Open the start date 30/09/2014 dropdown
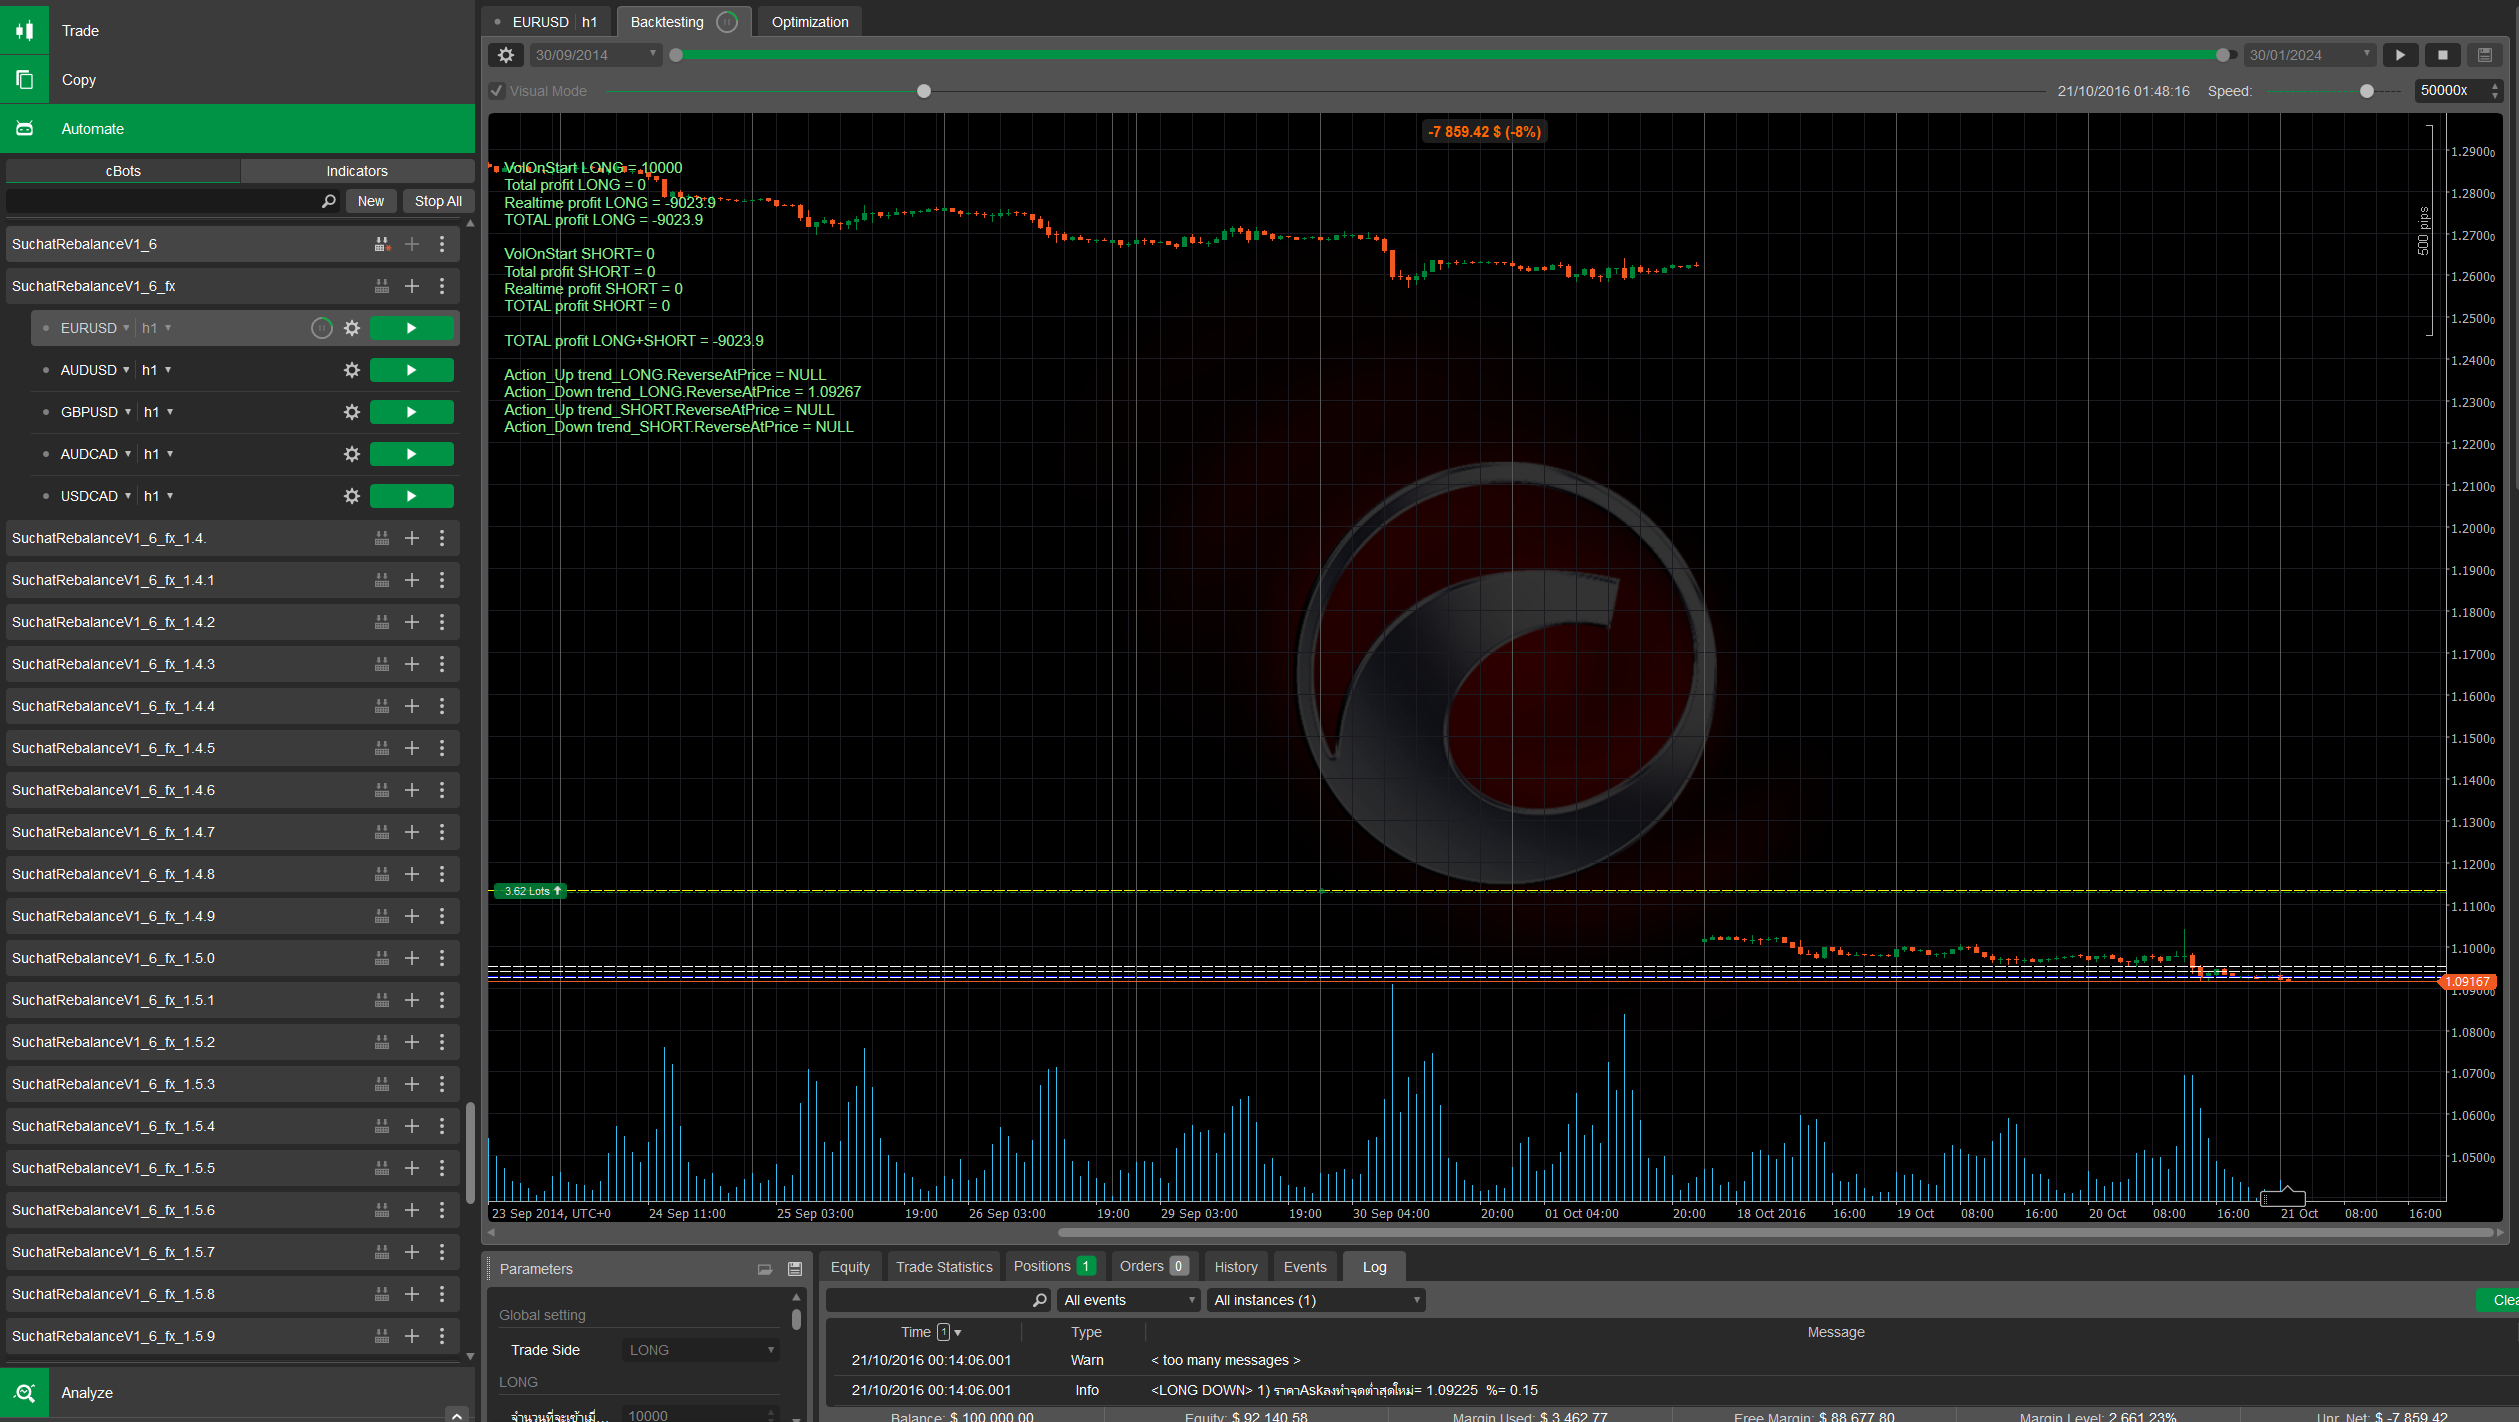Image resolution: width=2519 pixels, height=1422 pixels. coord(595,55)
